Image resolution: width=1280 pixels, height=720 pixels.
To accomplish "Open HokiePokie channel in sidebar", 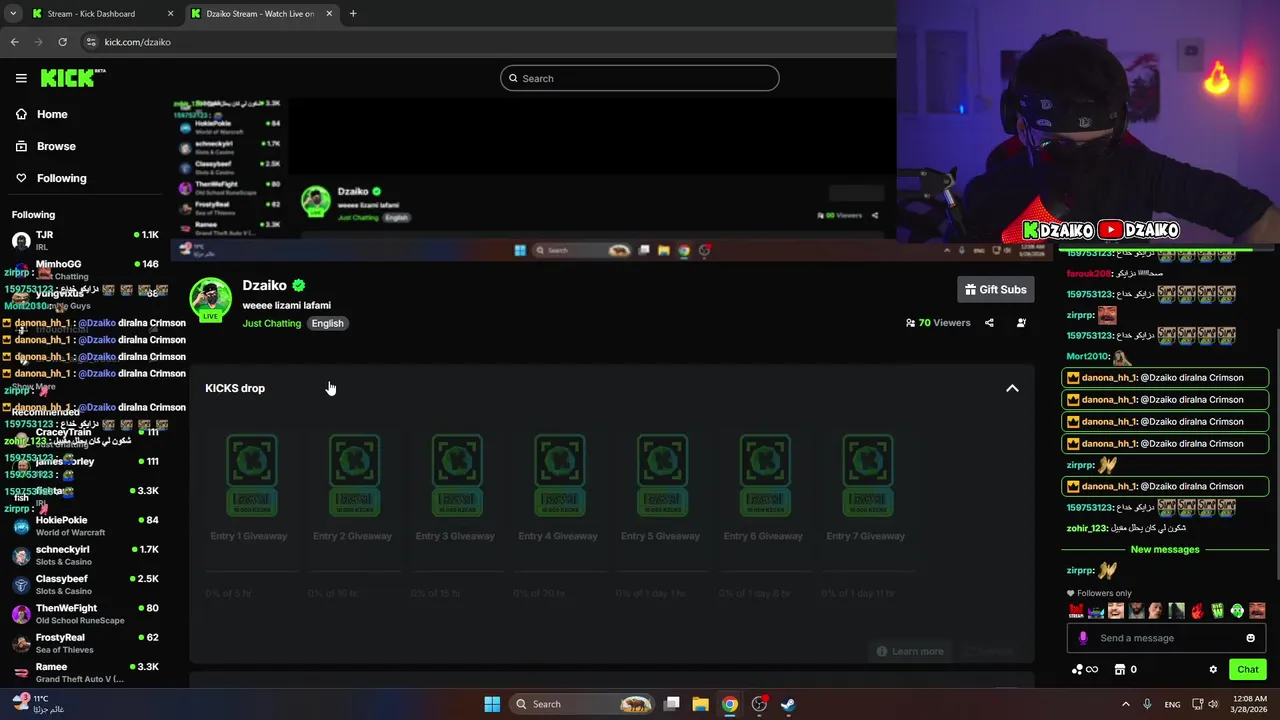I will coord(85,526).
